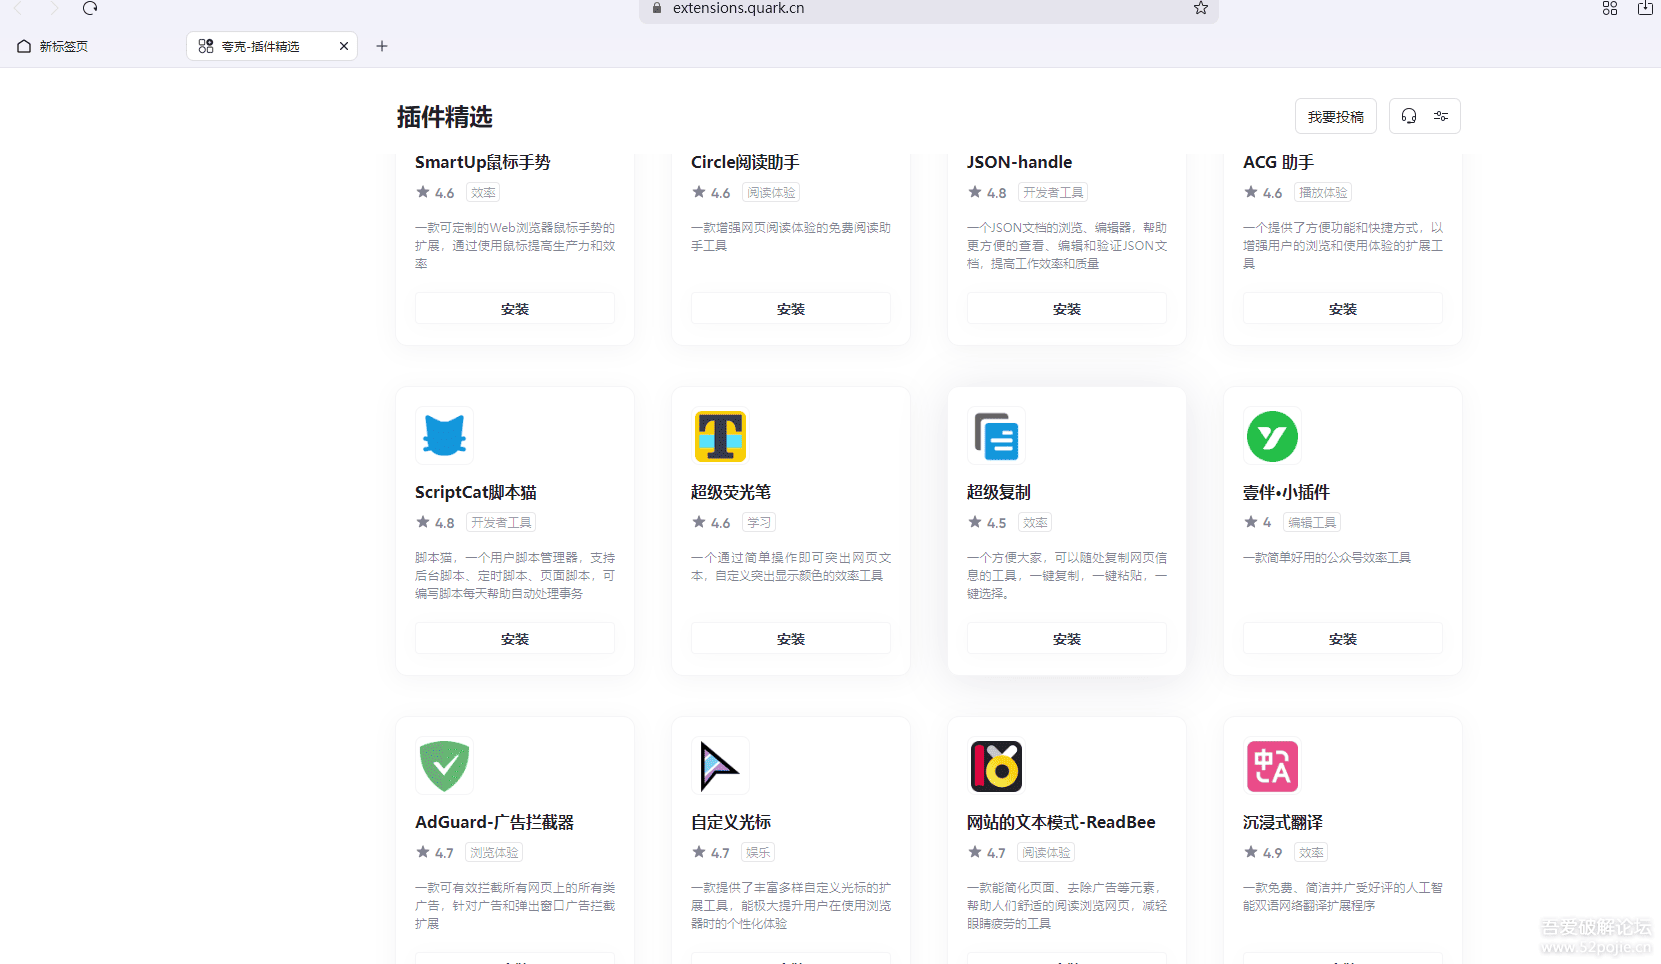Click the 阅读体验 tag under Circle阅读助手
Screen dimensions: 1661x964
click(x=770, y=192)
